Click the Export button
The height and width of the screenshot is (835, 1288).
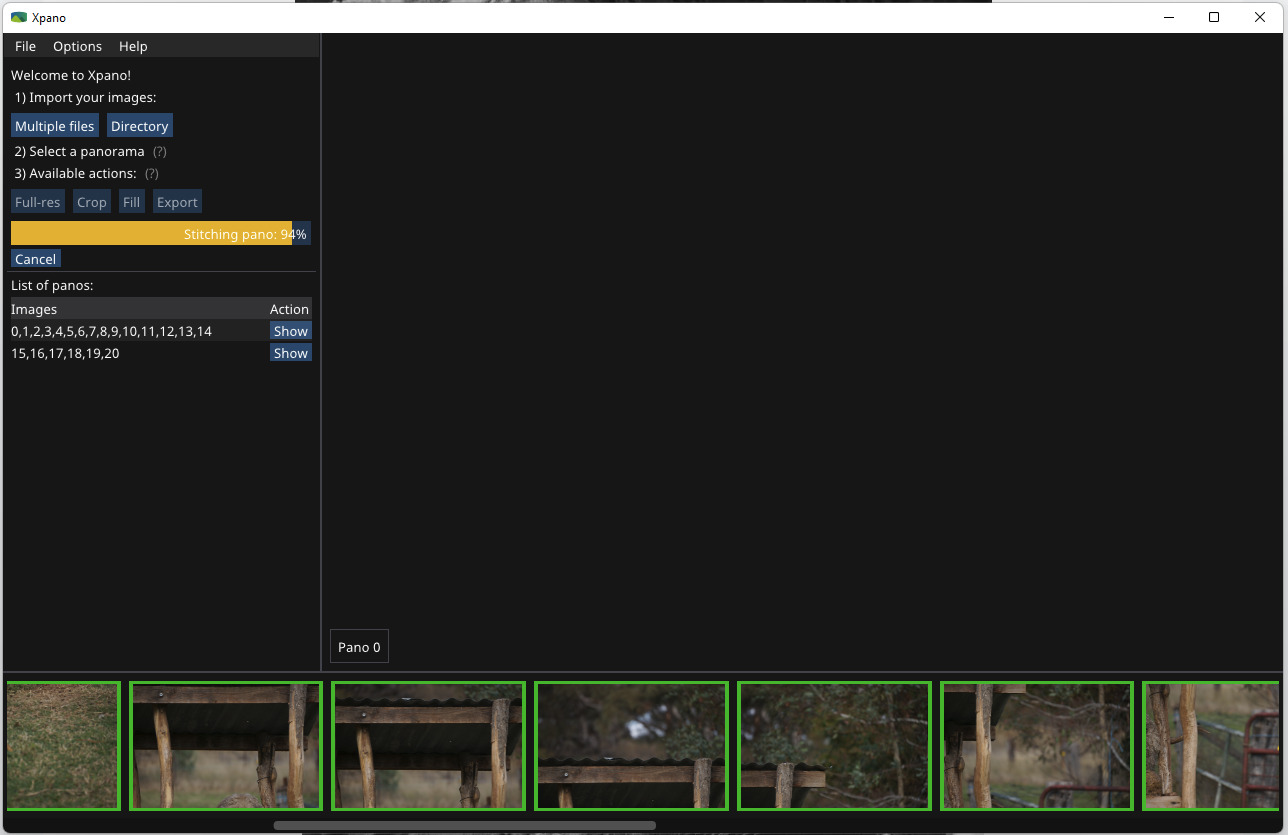click(177, 202)
